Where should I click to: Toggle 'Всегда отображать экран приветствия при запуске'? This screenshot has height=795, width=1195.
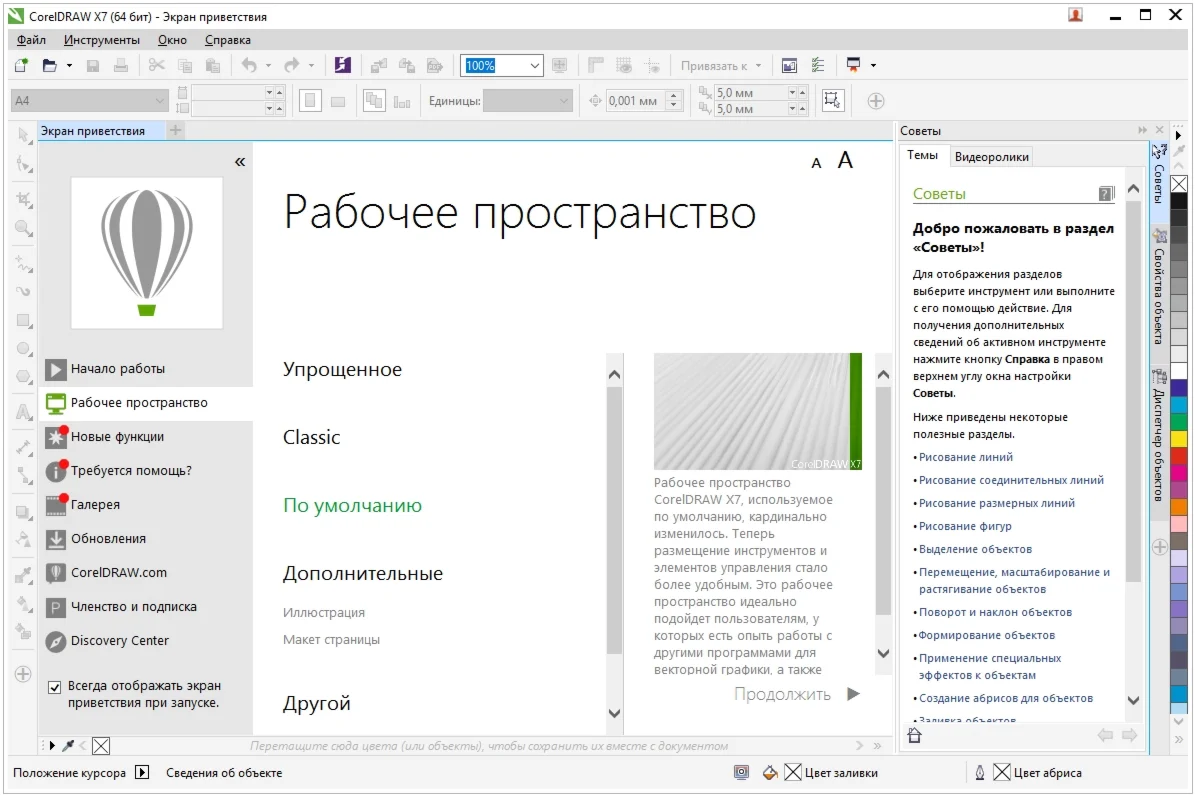click(x=54, y=686)
